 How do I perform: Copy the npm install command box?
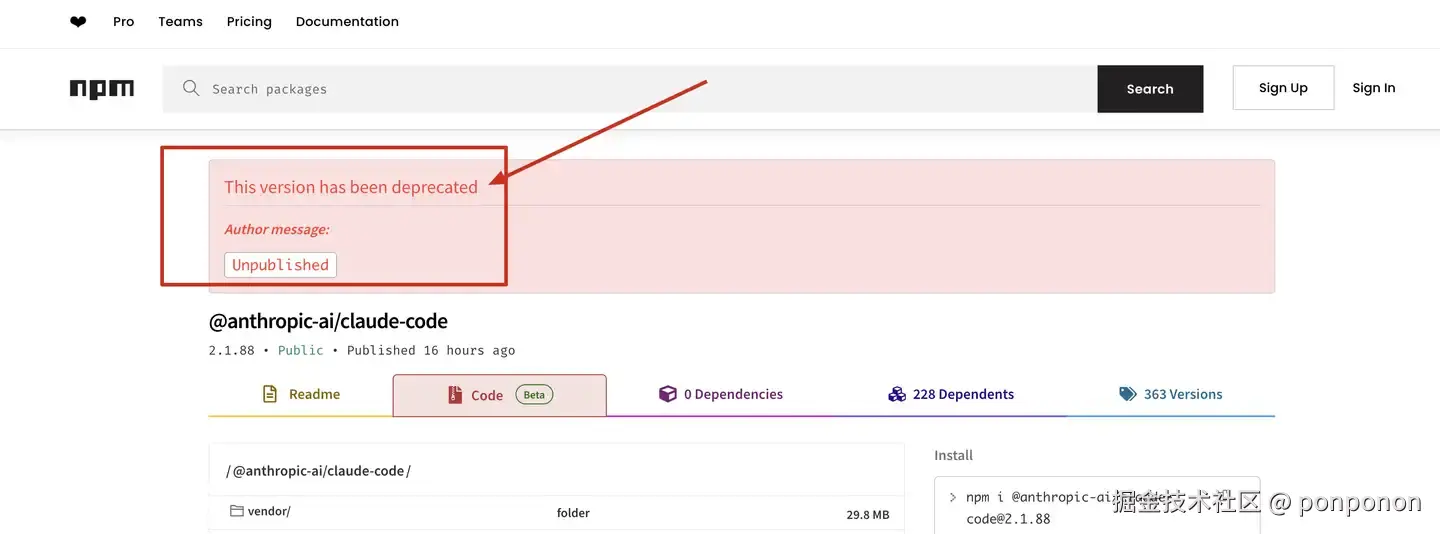pos(1097,507)
